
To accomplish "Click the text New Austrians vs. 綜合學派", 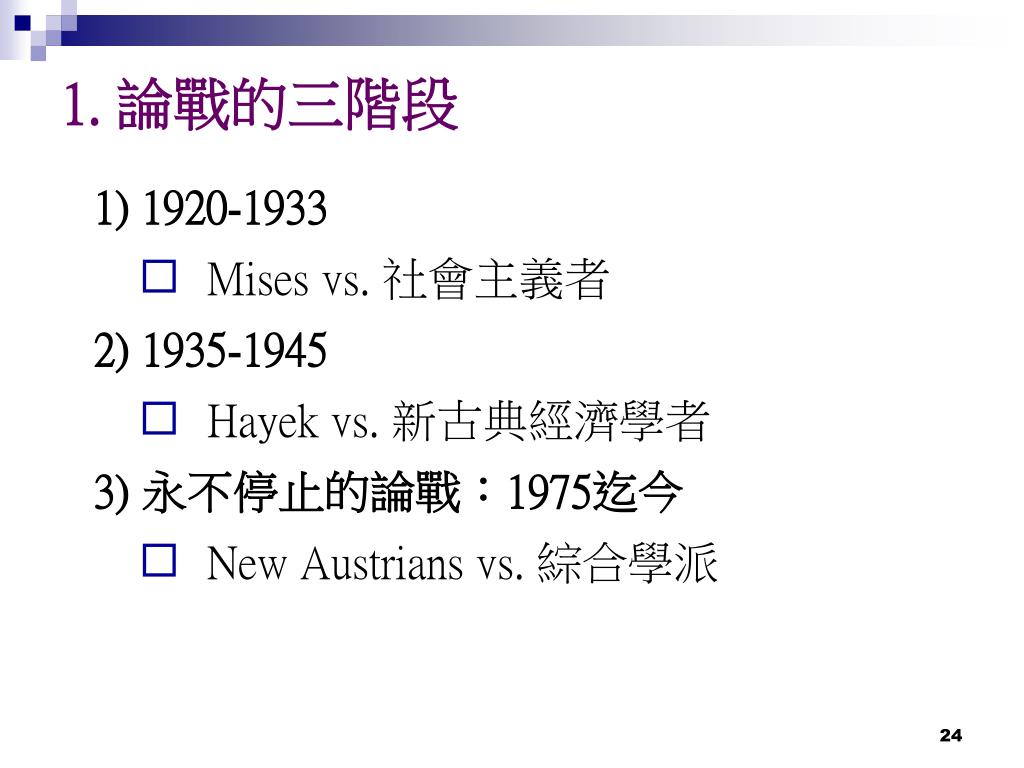I will pyautogui.click(x=463, y=563).
